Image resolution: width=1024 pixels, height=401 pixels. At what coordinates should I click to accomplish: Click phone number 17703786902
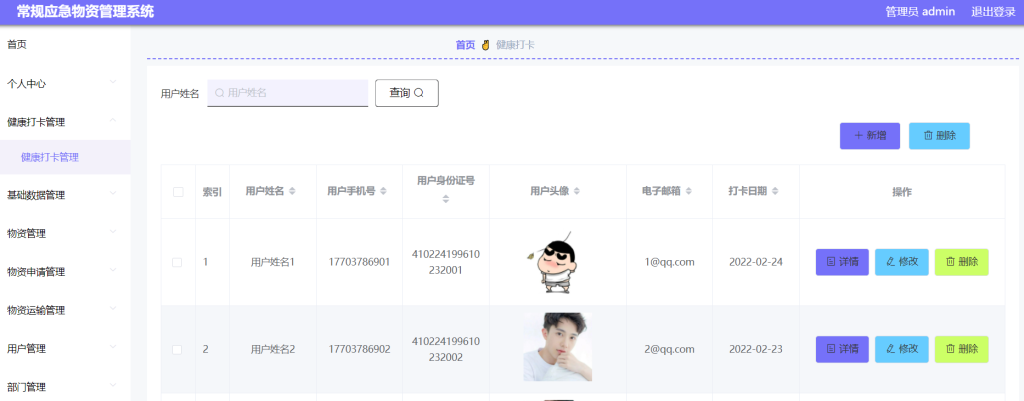(x=359, y=349)
